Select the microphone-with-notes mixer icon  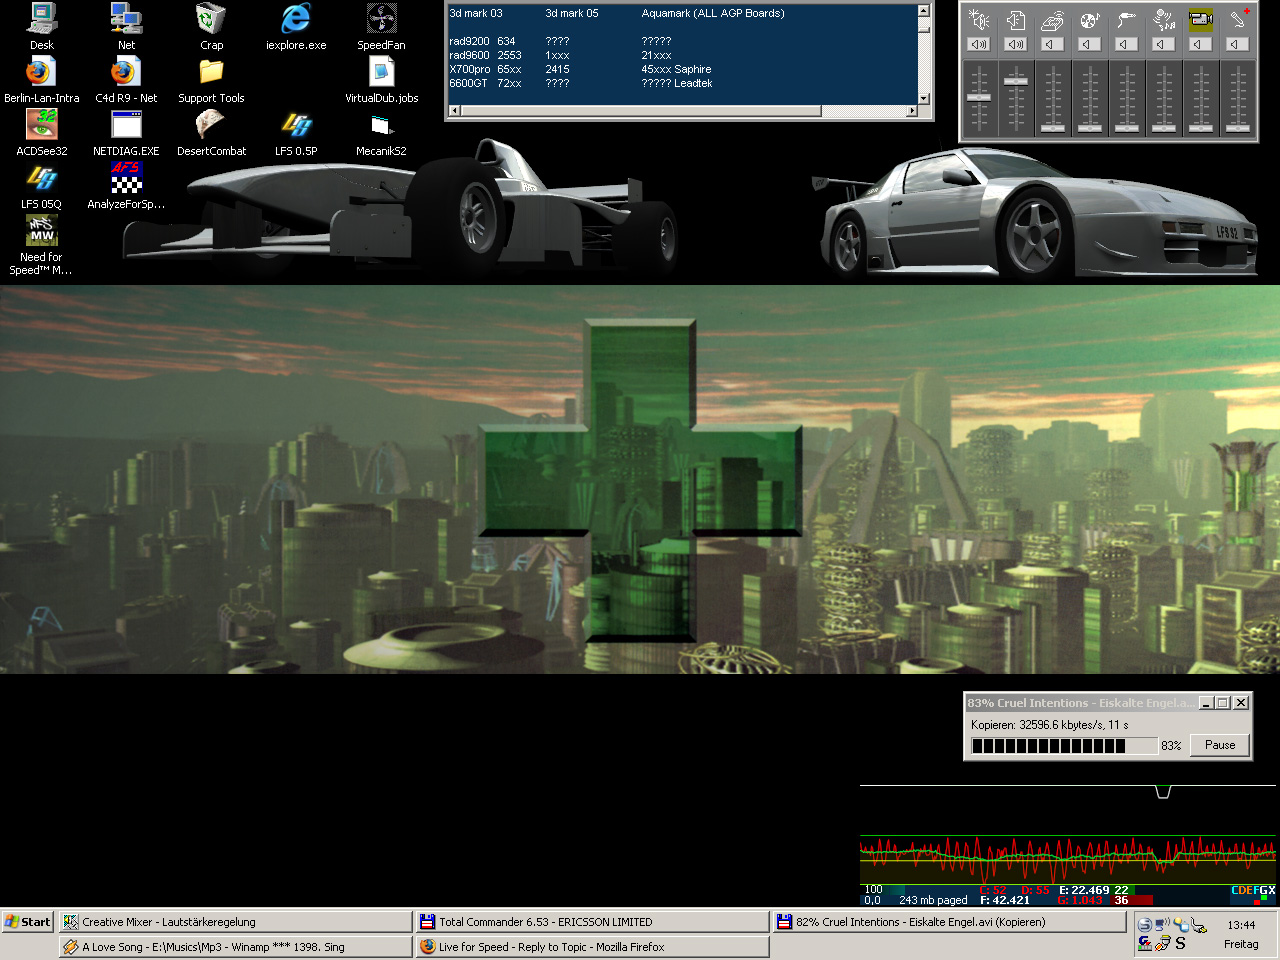click(x=1164, y=20)
